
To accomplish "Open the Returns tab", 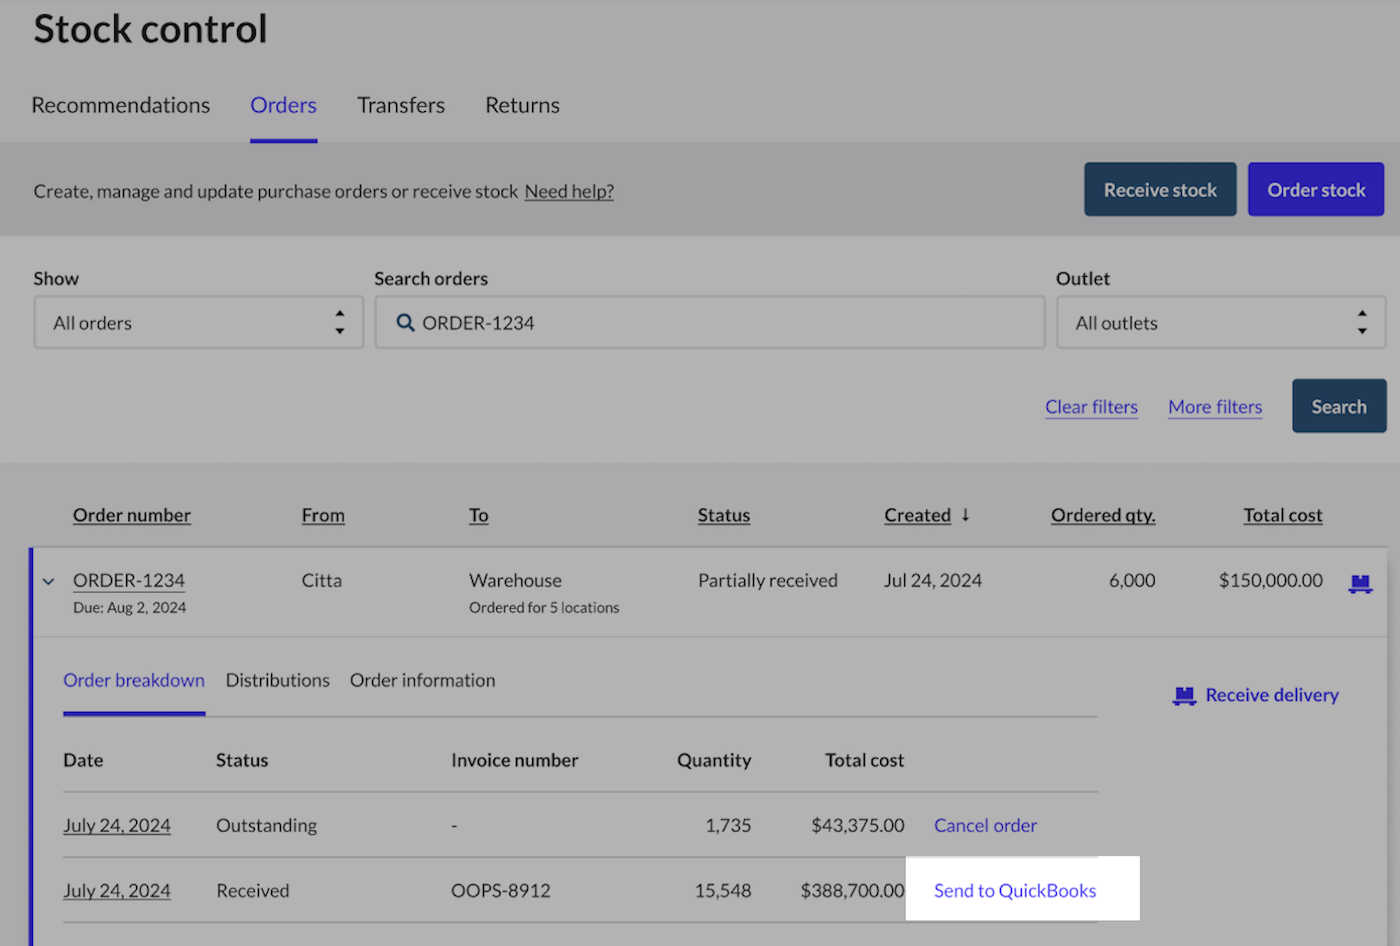I will click(x=522, y=105).
